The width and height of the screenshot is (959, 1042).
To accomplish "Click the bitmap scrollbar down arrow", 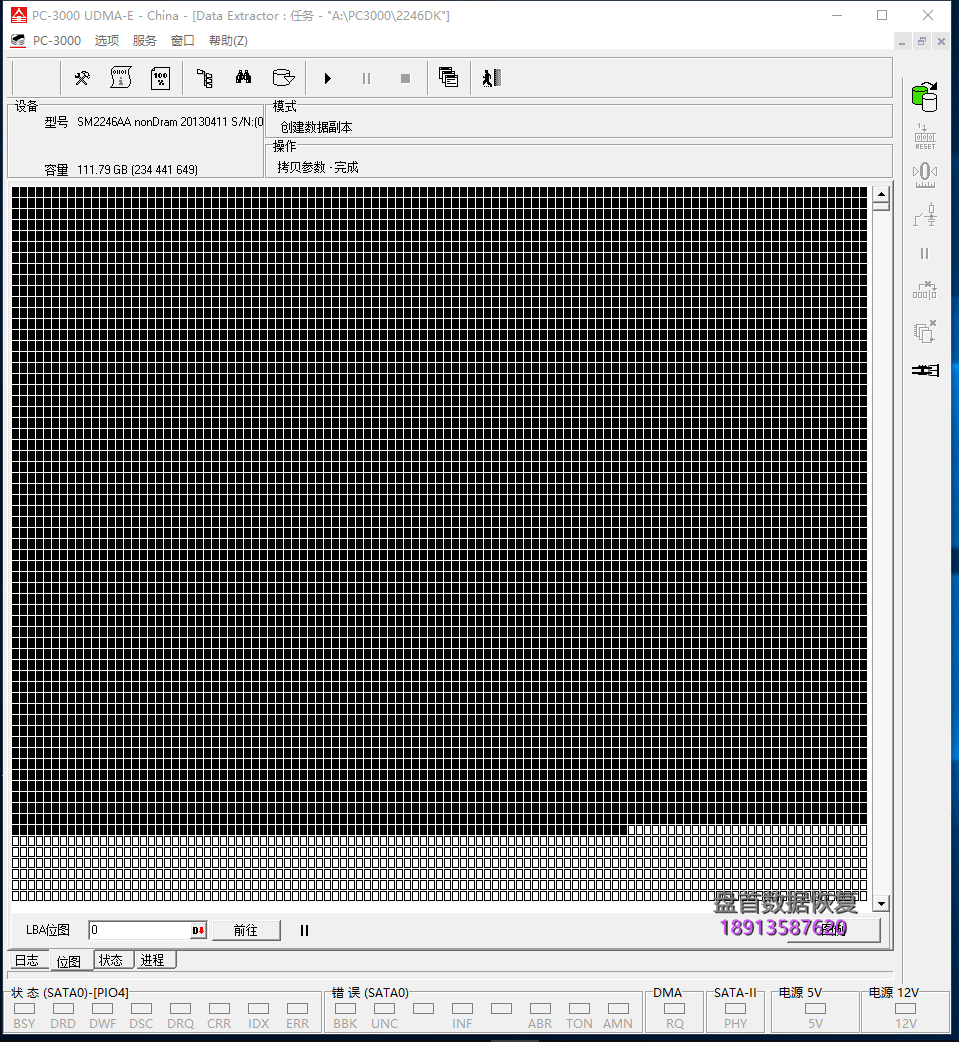I will pos(881,903).
